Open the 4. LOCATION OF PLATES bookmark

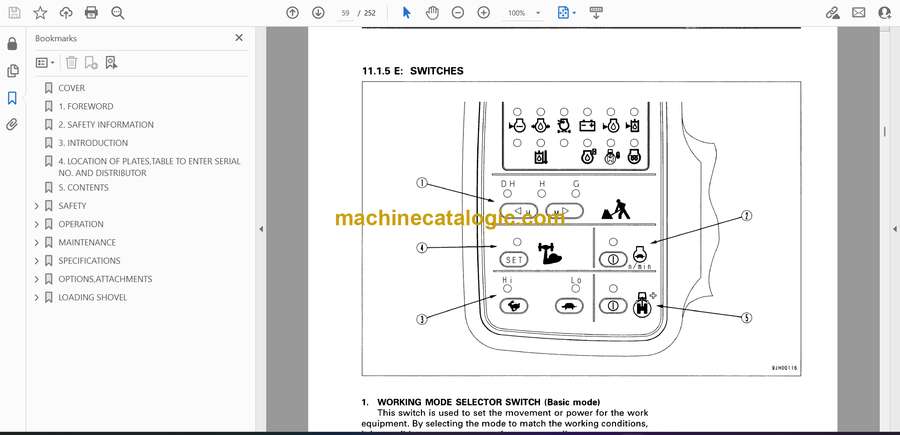[149, 167]
